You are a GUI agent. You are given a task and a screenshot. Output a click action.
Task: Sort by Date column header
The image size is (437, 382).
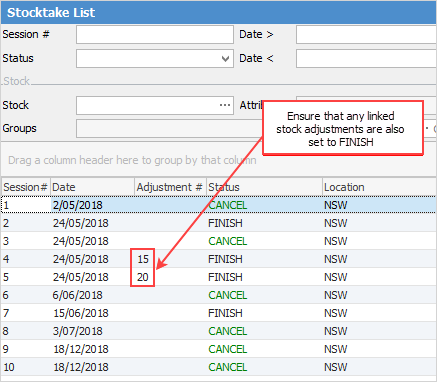click(92, 187)
